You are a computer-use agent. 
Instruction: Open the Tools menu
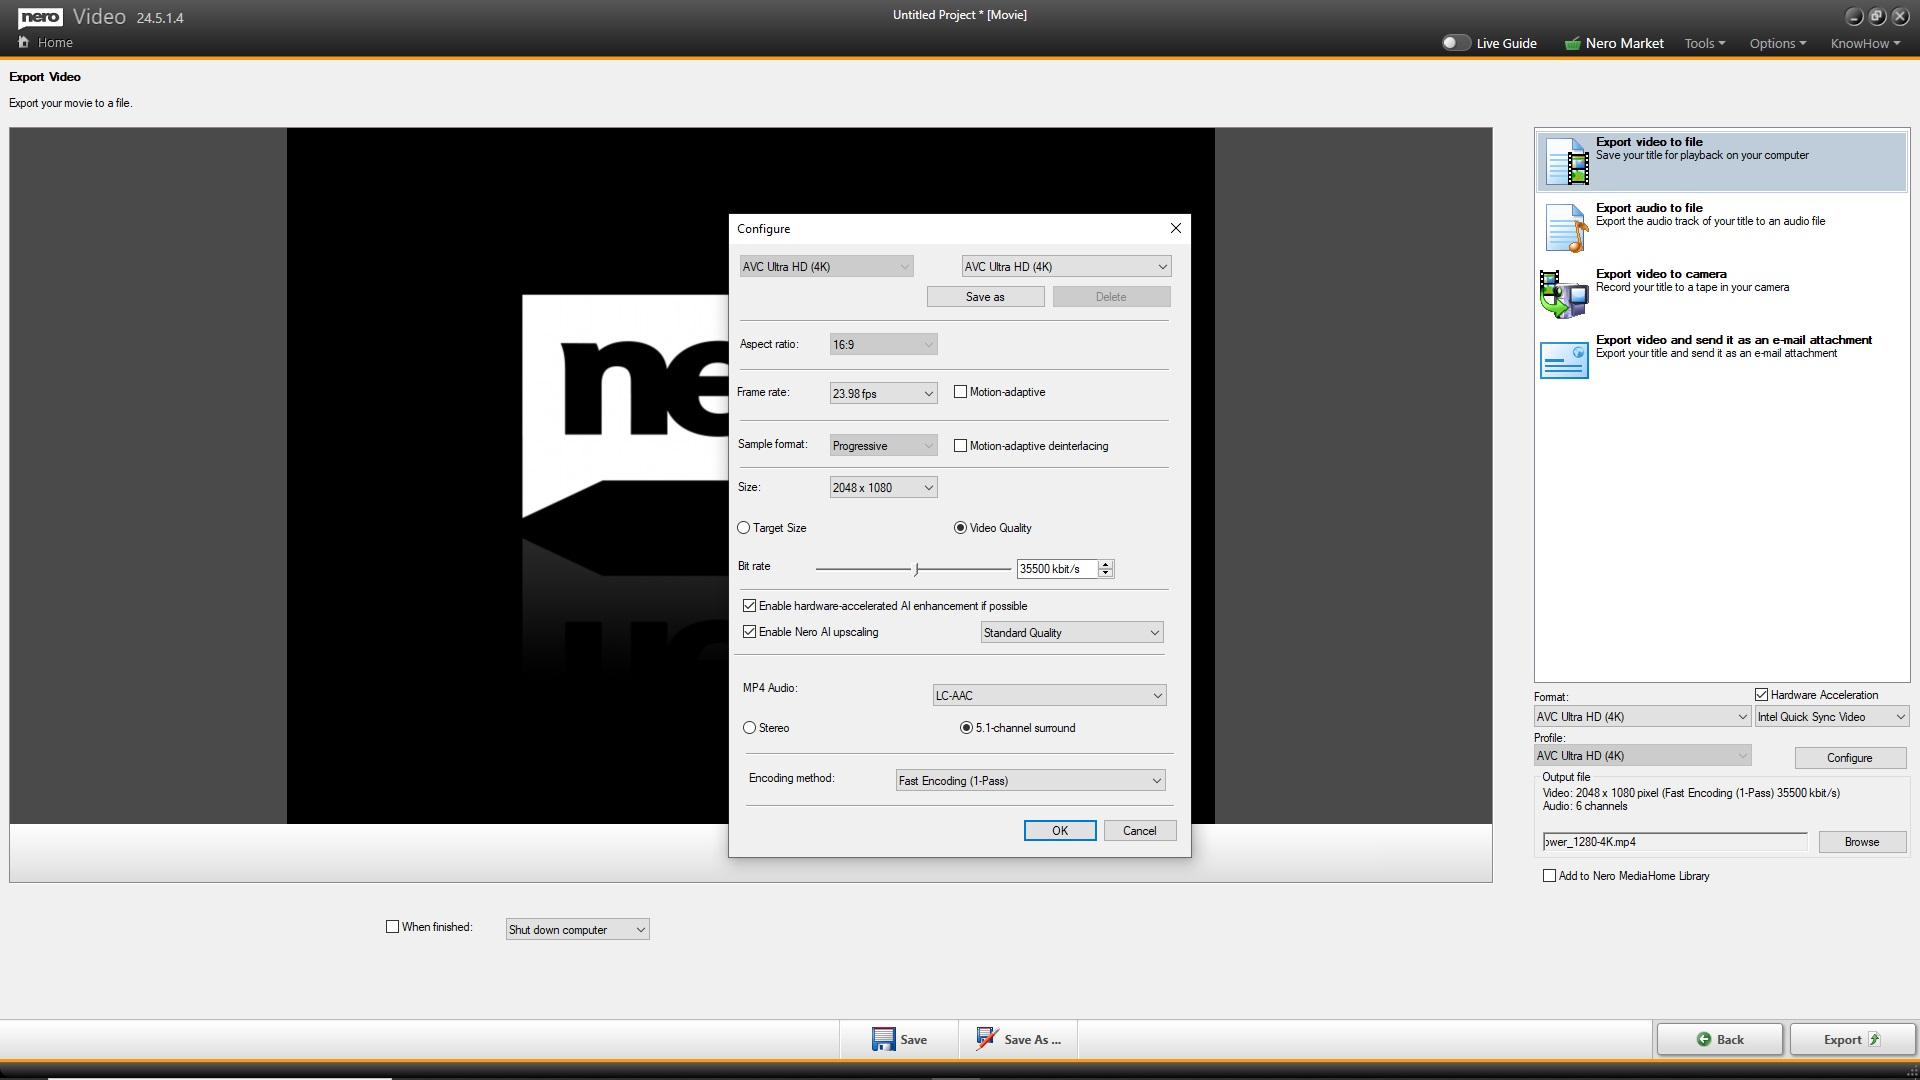1704,43
